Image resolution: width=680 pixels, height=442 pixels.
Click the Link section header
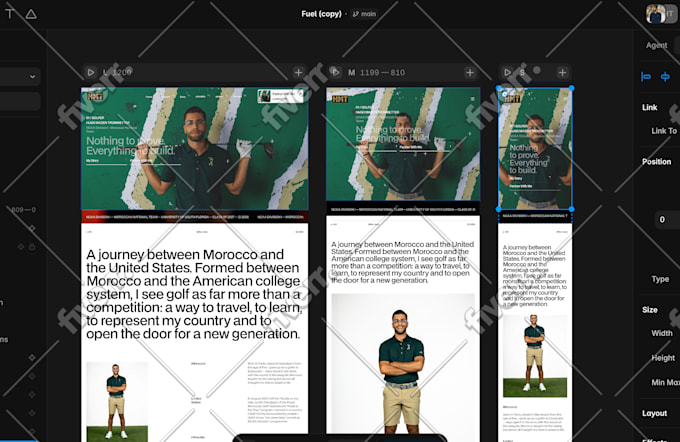click(x=650, y=107)
